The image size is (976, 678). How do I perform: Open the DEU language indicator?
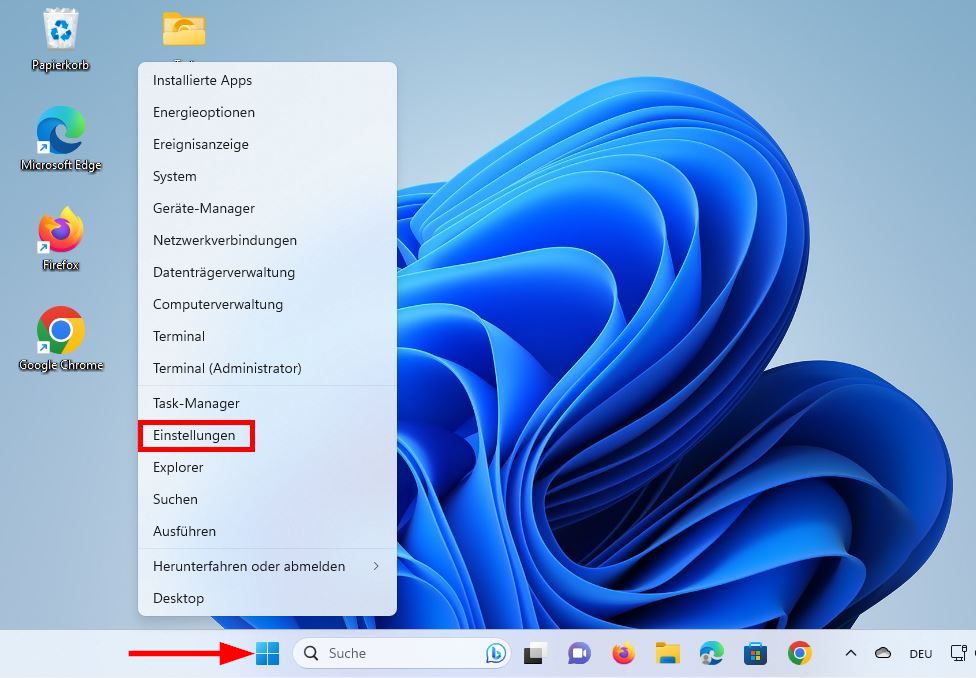919,653
